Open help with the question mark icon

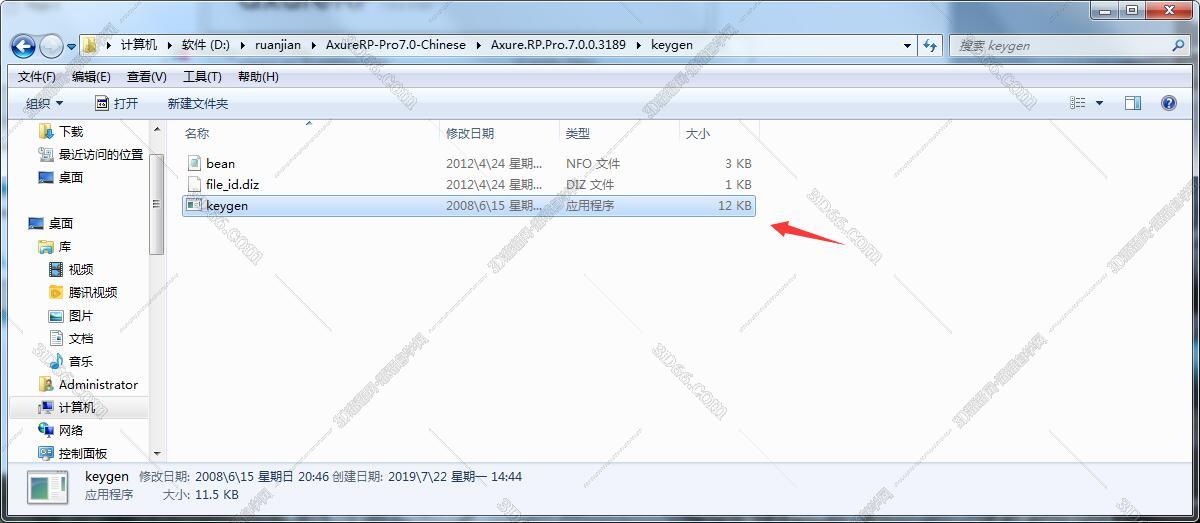tap(1168, 103)
